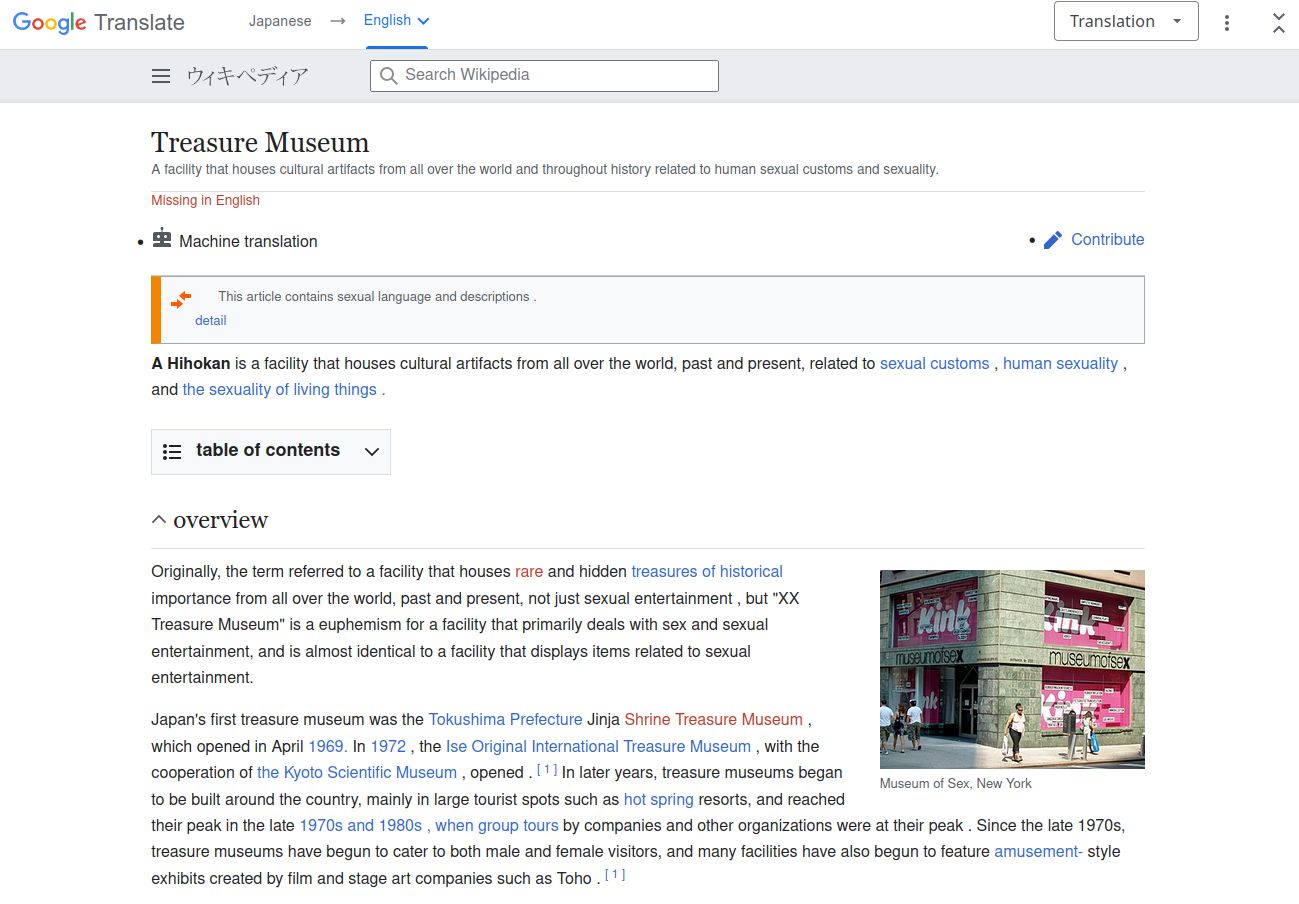Click the orange arrows notice icon

181,299
